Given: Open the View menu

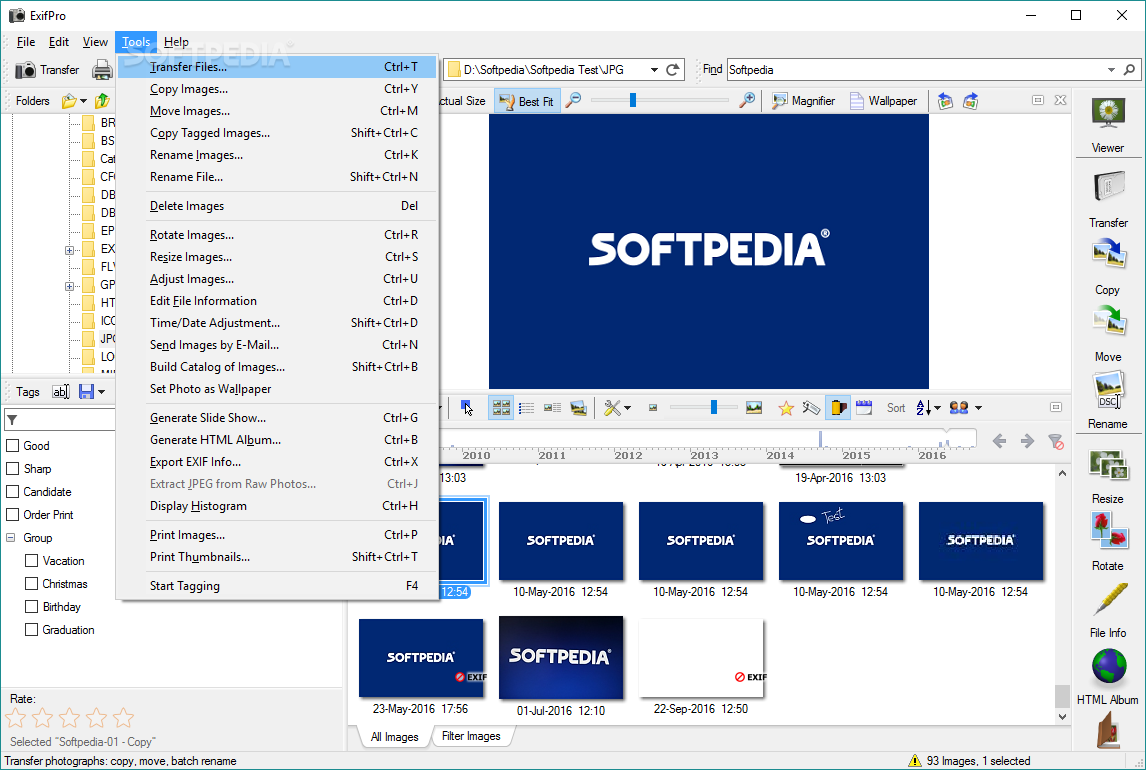Looking at the screenshot, I should (x=95, y=42).
